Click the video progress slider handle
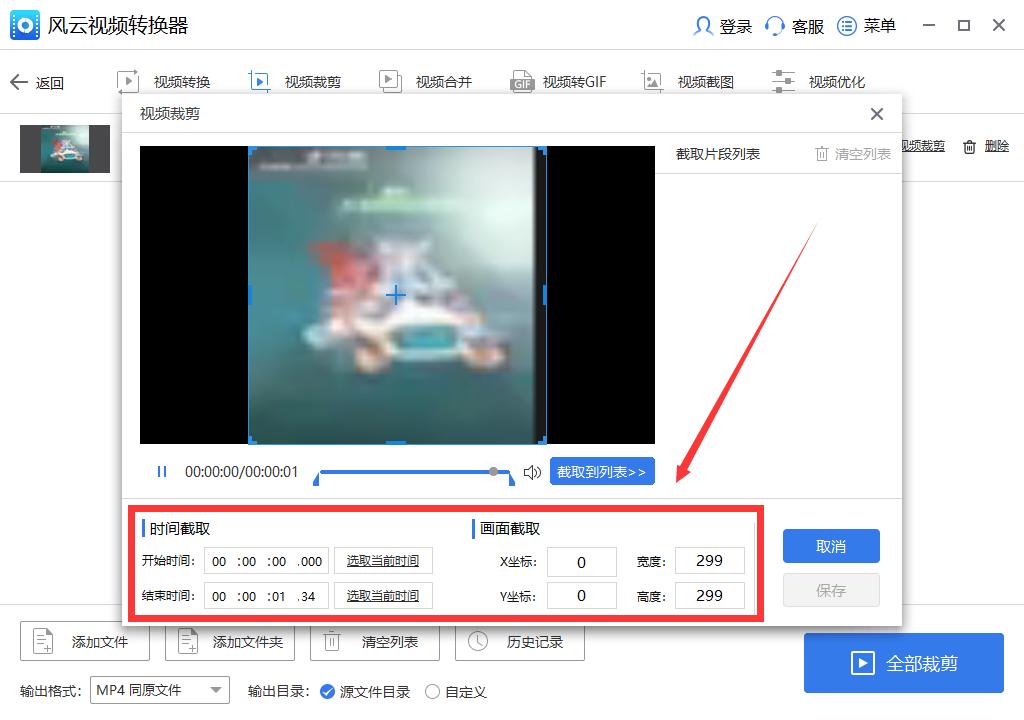1024x720 pixels. [x=494, y=470]
